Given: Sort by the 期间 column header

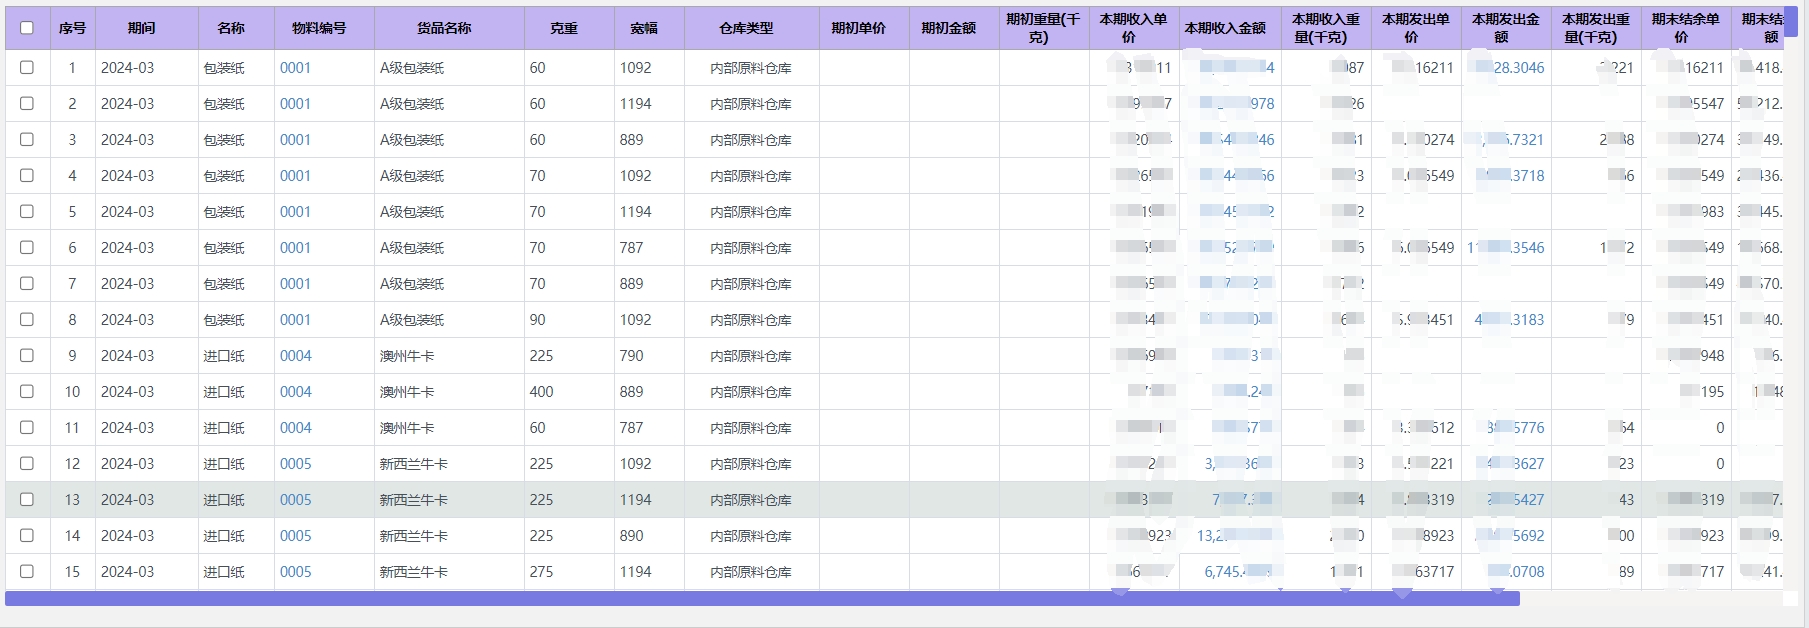Looking at the screenshot, I should pos(141,28).
